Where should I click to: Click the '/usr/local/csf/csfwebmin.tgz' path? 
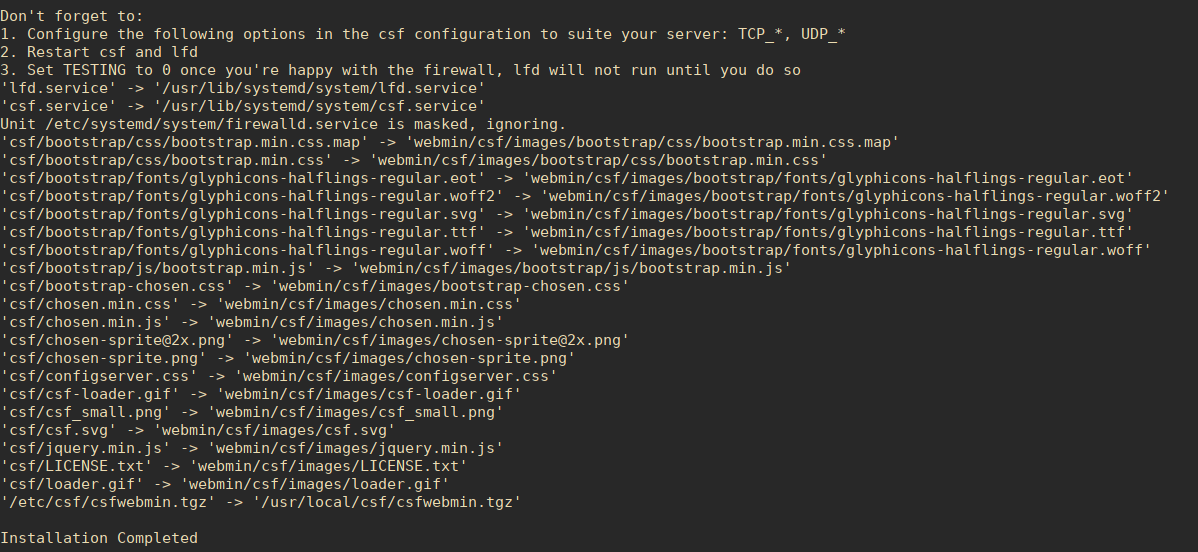pyautogui.click(x=387, y=502)
